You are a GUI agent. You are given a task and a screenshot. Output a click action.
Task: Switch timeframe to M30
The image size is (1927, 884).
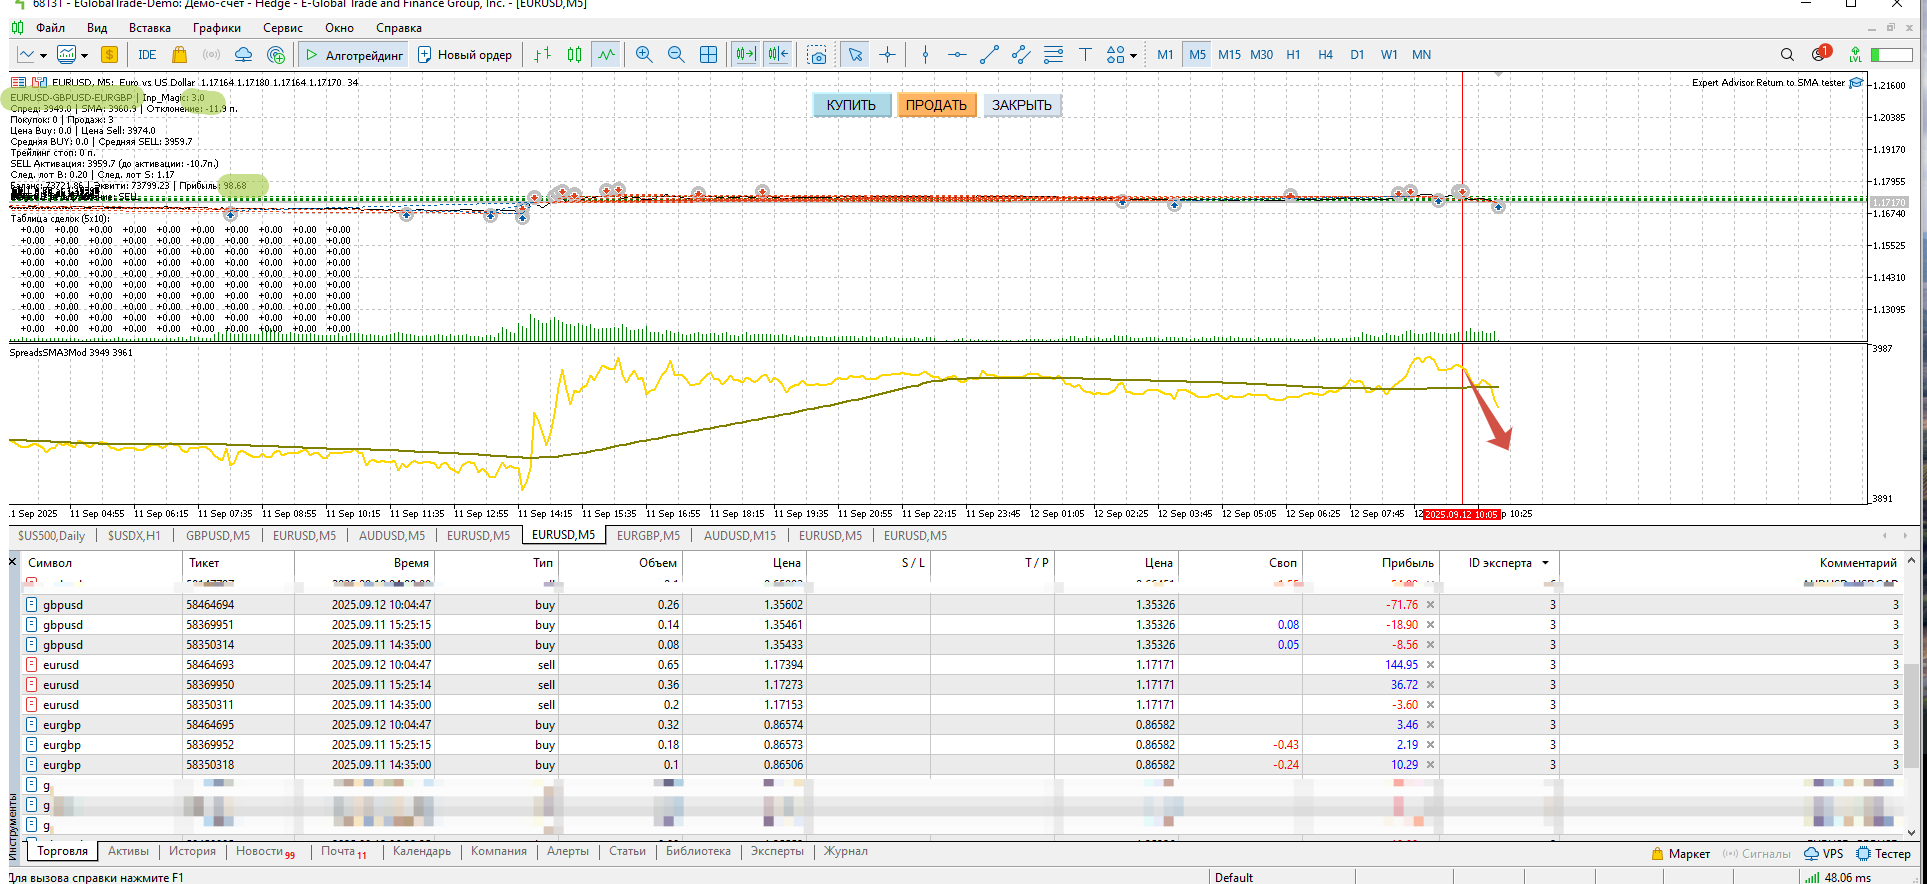[x=1262, y=55]
